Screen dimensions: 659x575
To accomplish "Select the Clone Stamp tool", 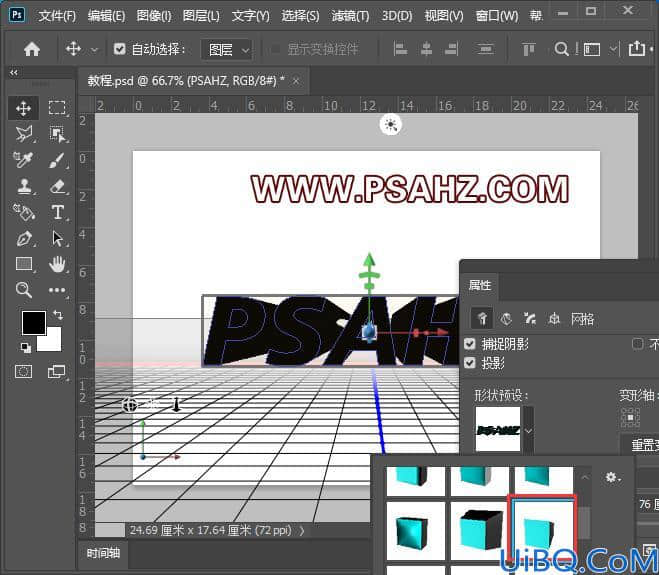I will pyautogui.click(x=24, y=186).
